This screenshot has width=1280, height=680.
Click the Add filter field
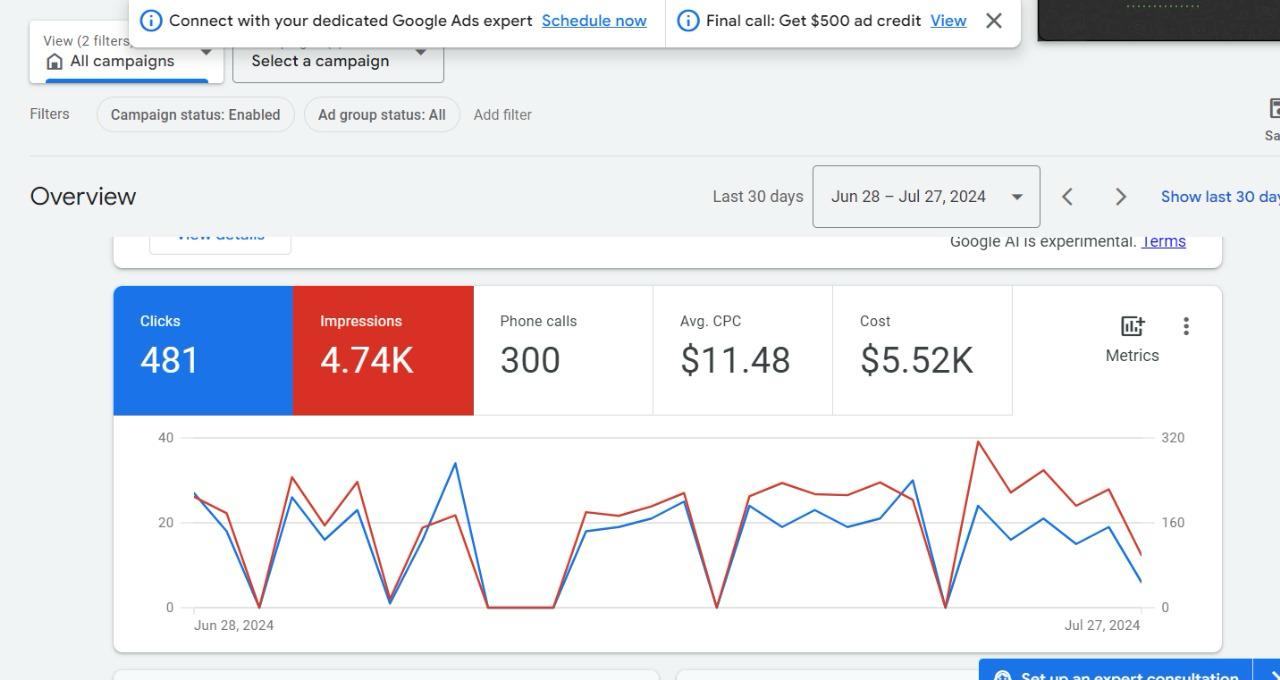pyautogui.click(x=503, y=115)
